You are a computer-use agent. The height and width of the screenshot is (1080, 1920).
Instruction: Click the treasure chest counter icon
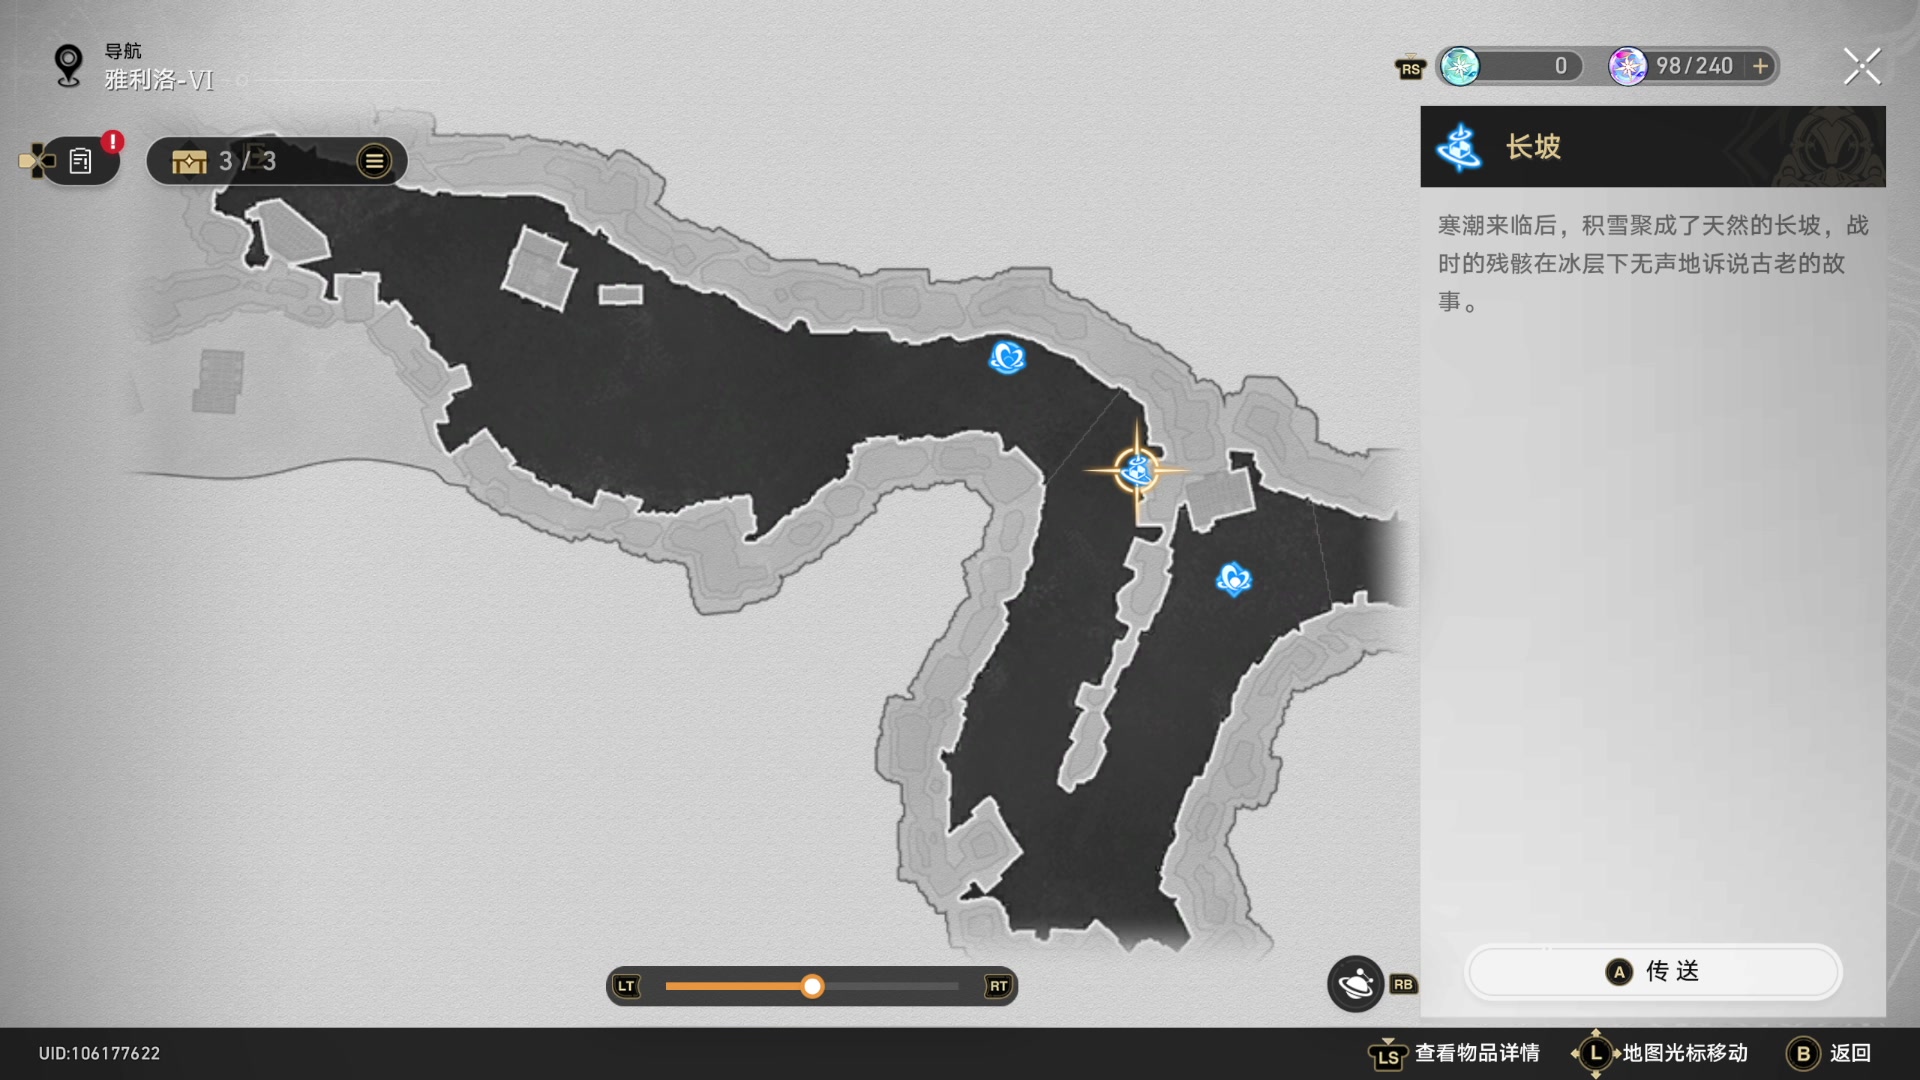pos(189,161)
